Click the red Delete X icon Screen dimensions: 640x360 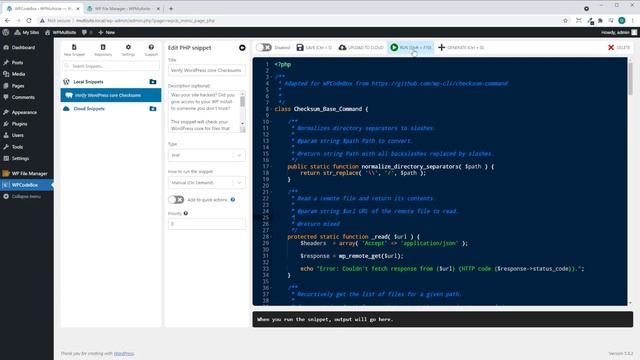pos(611,47)
